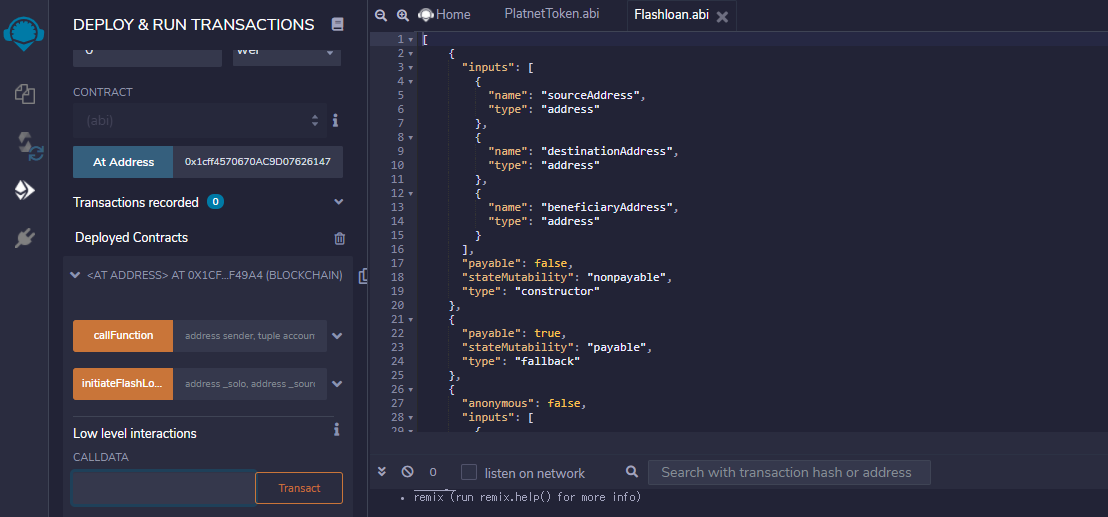This screenshot has height=517, width=1108.
Task: Click the "fallback" text on line 24
Action: (547, 361)
